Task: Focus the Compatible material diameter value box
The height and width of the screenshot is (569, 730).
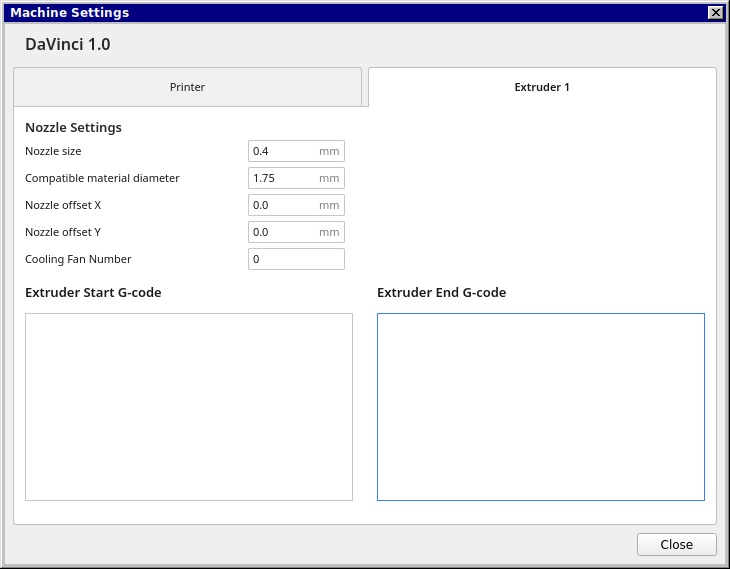Action: tap(284, 178)
